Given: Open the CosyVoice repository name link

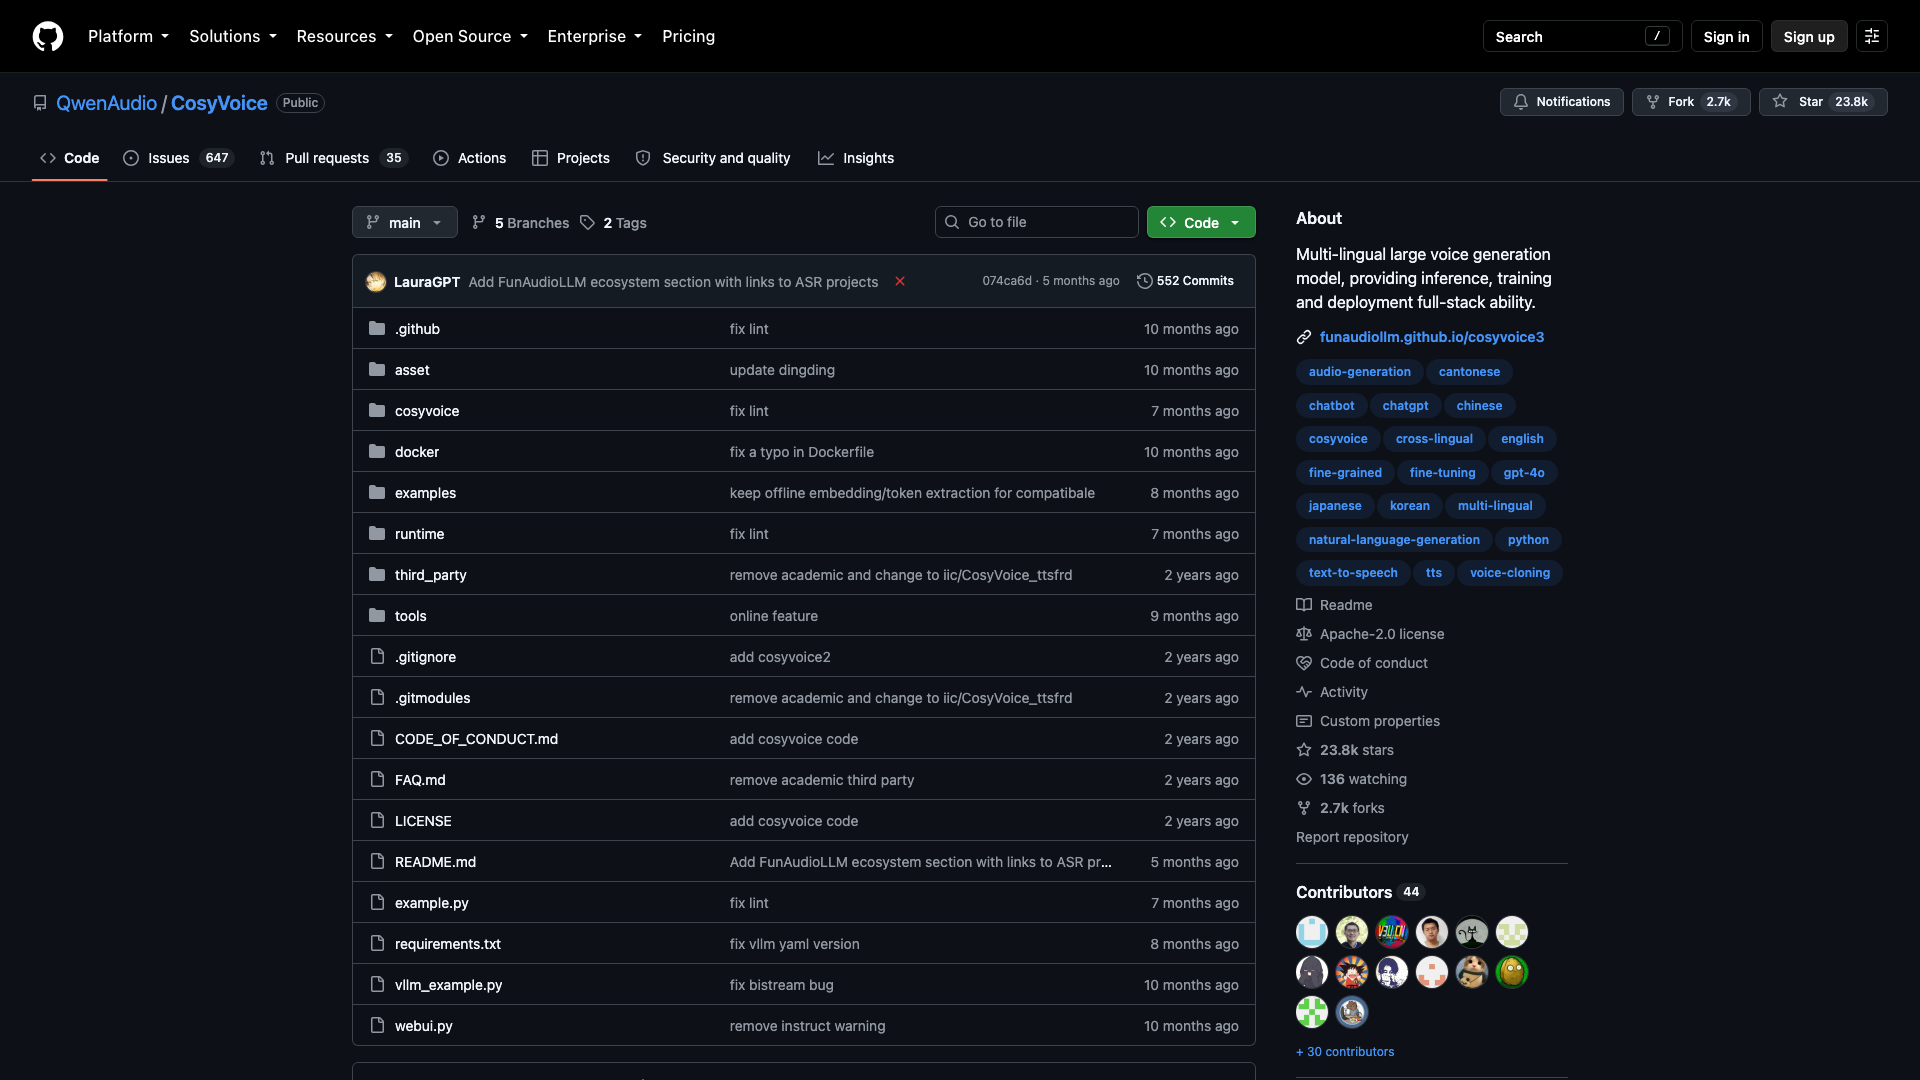Looking at the screenshot, I should pyautogui.click(x=219, y=103).
